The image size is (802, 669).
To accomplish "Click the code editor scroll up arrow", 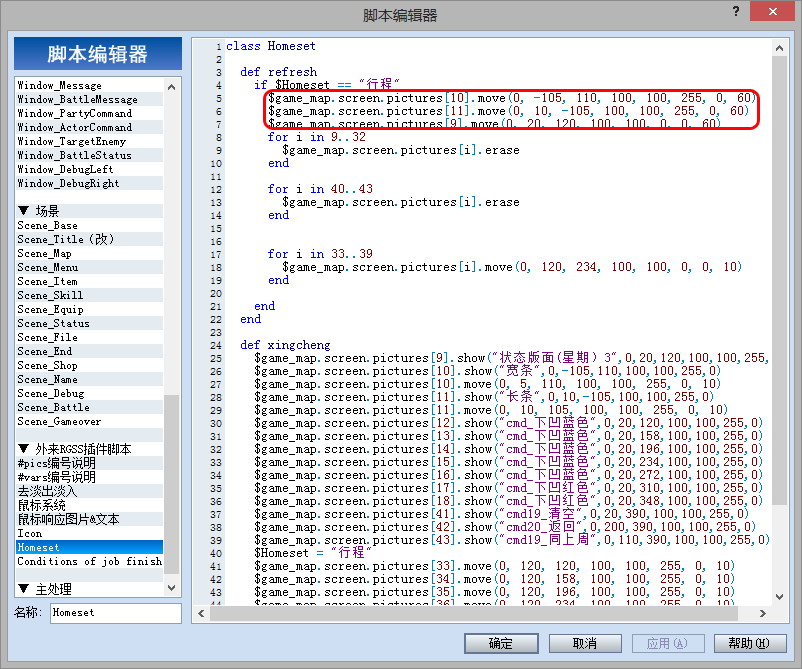I will 779,48.
